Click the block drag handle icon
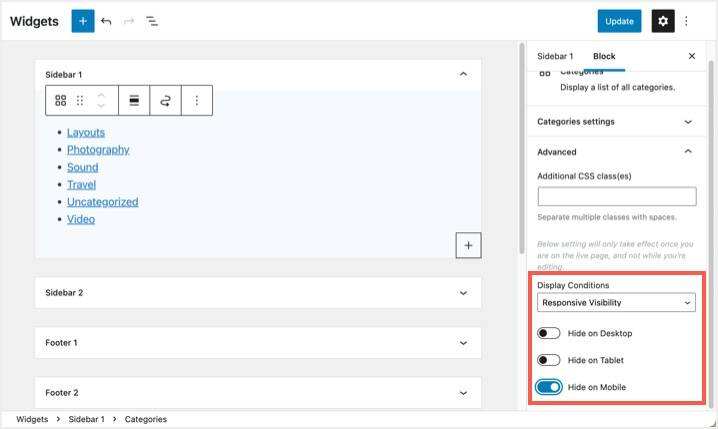The height and width of the screenshot is (429, 718). coord(80,101)
